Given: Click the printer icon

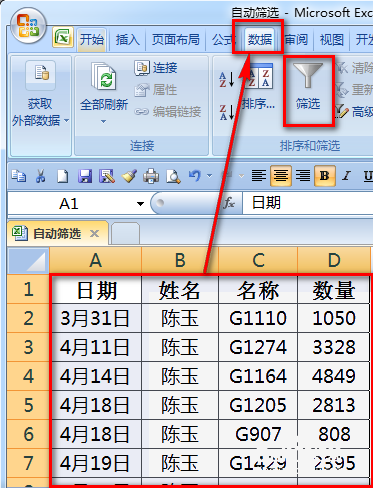Looking at the screenshot, I should (x=151, y=176).
